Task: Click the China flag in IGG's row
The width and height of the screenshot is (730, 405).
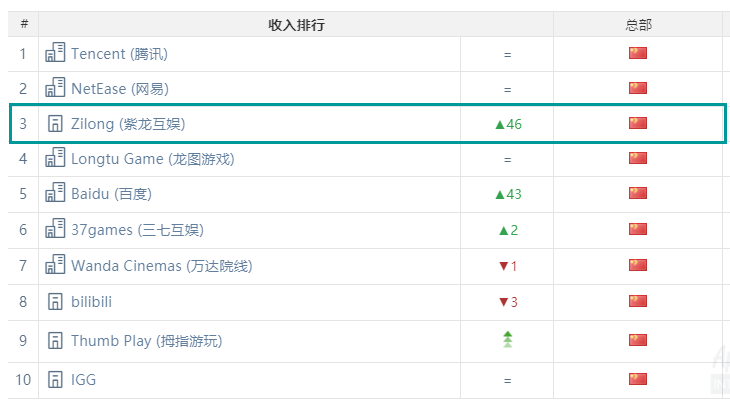Action: tap(638, 379)
